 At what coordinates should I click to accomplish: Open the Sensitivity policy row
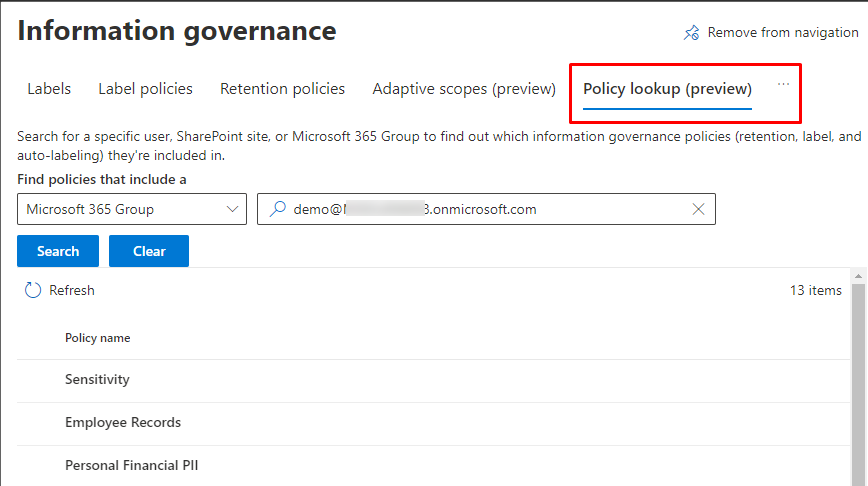coord(97,380)
